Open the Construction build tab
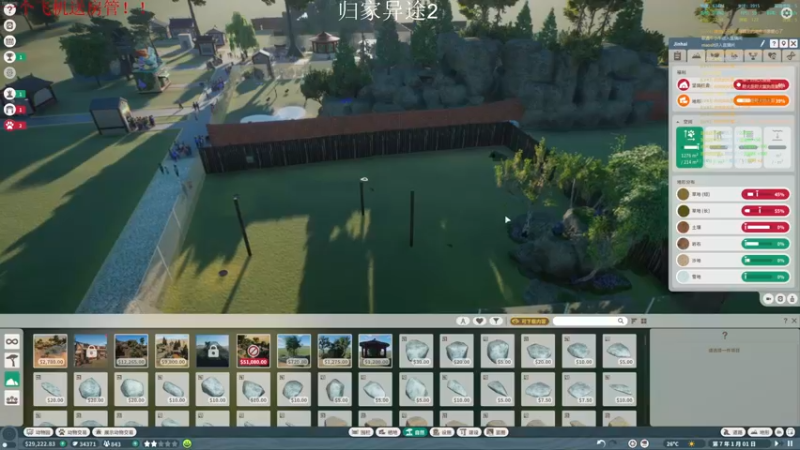The width and height of the screenshot is (800, 450). [469, 432]
